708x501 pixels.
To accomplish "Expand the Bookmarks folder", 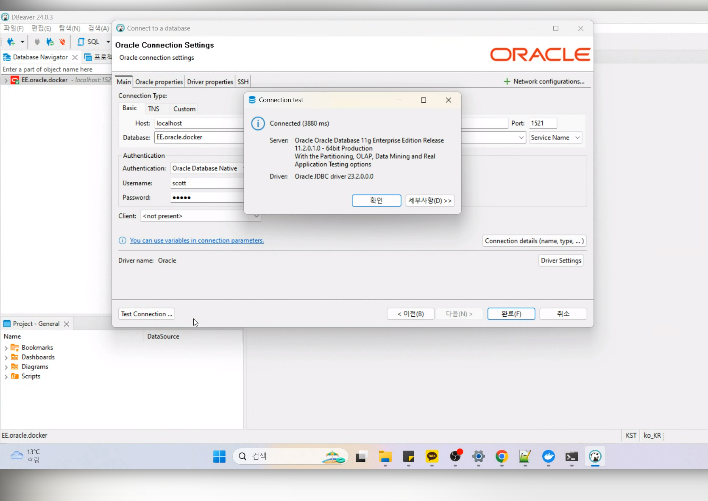I will tap(5, 348).
